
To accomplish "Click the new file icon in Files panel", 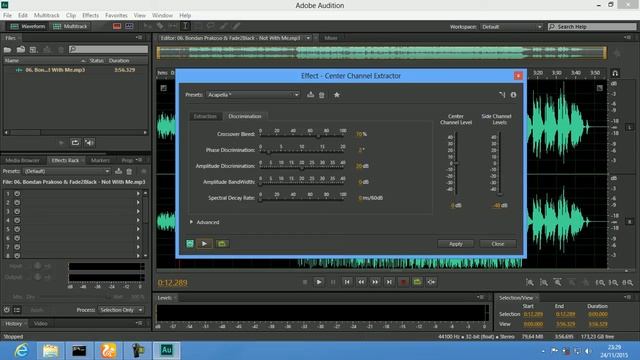I will pos(33,49).
